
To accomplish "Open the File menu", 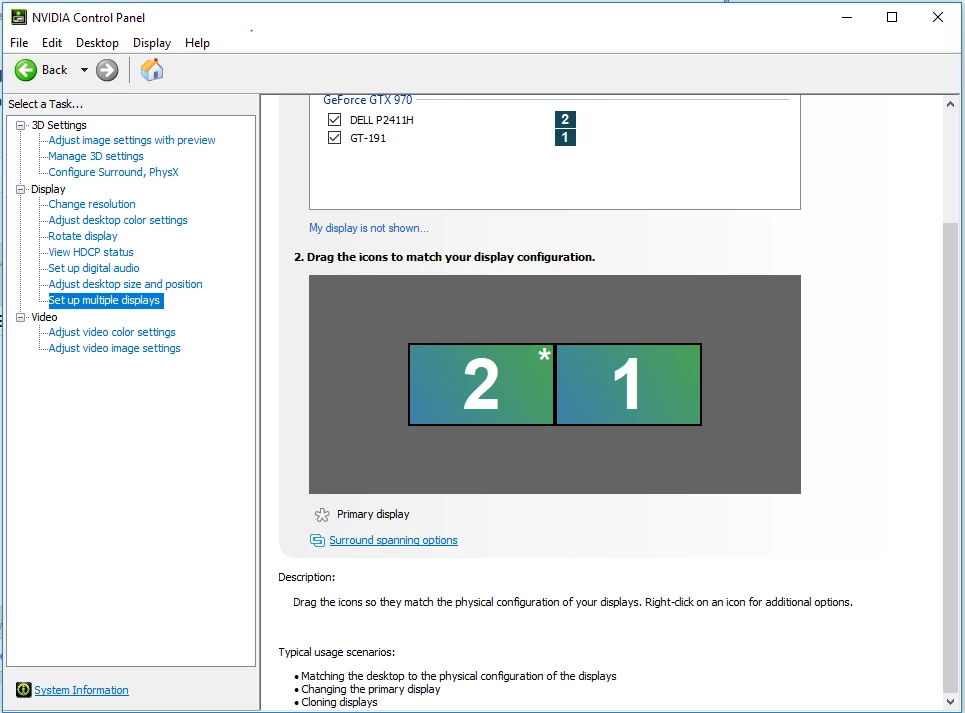I will pyautogui.click(x=19, y=42).
